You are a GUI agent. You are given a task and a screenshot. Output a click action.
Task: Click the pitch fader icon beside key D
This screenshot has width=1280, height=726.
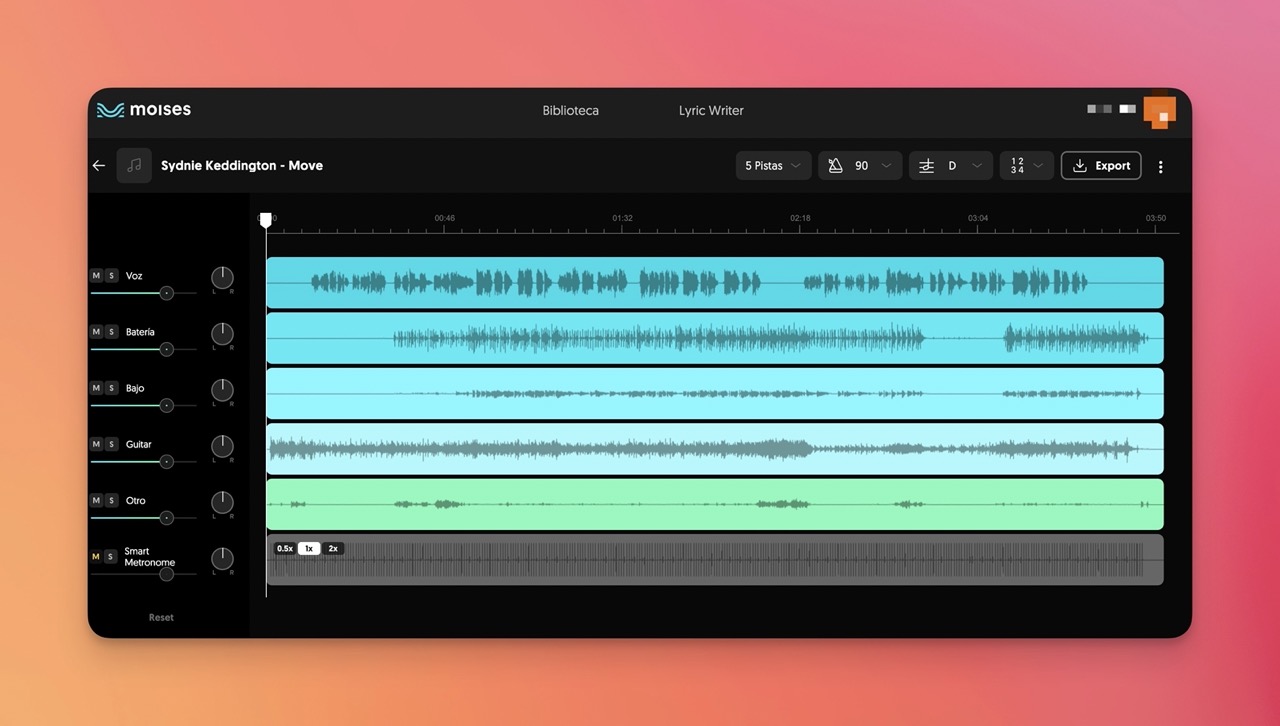(925, 165)
